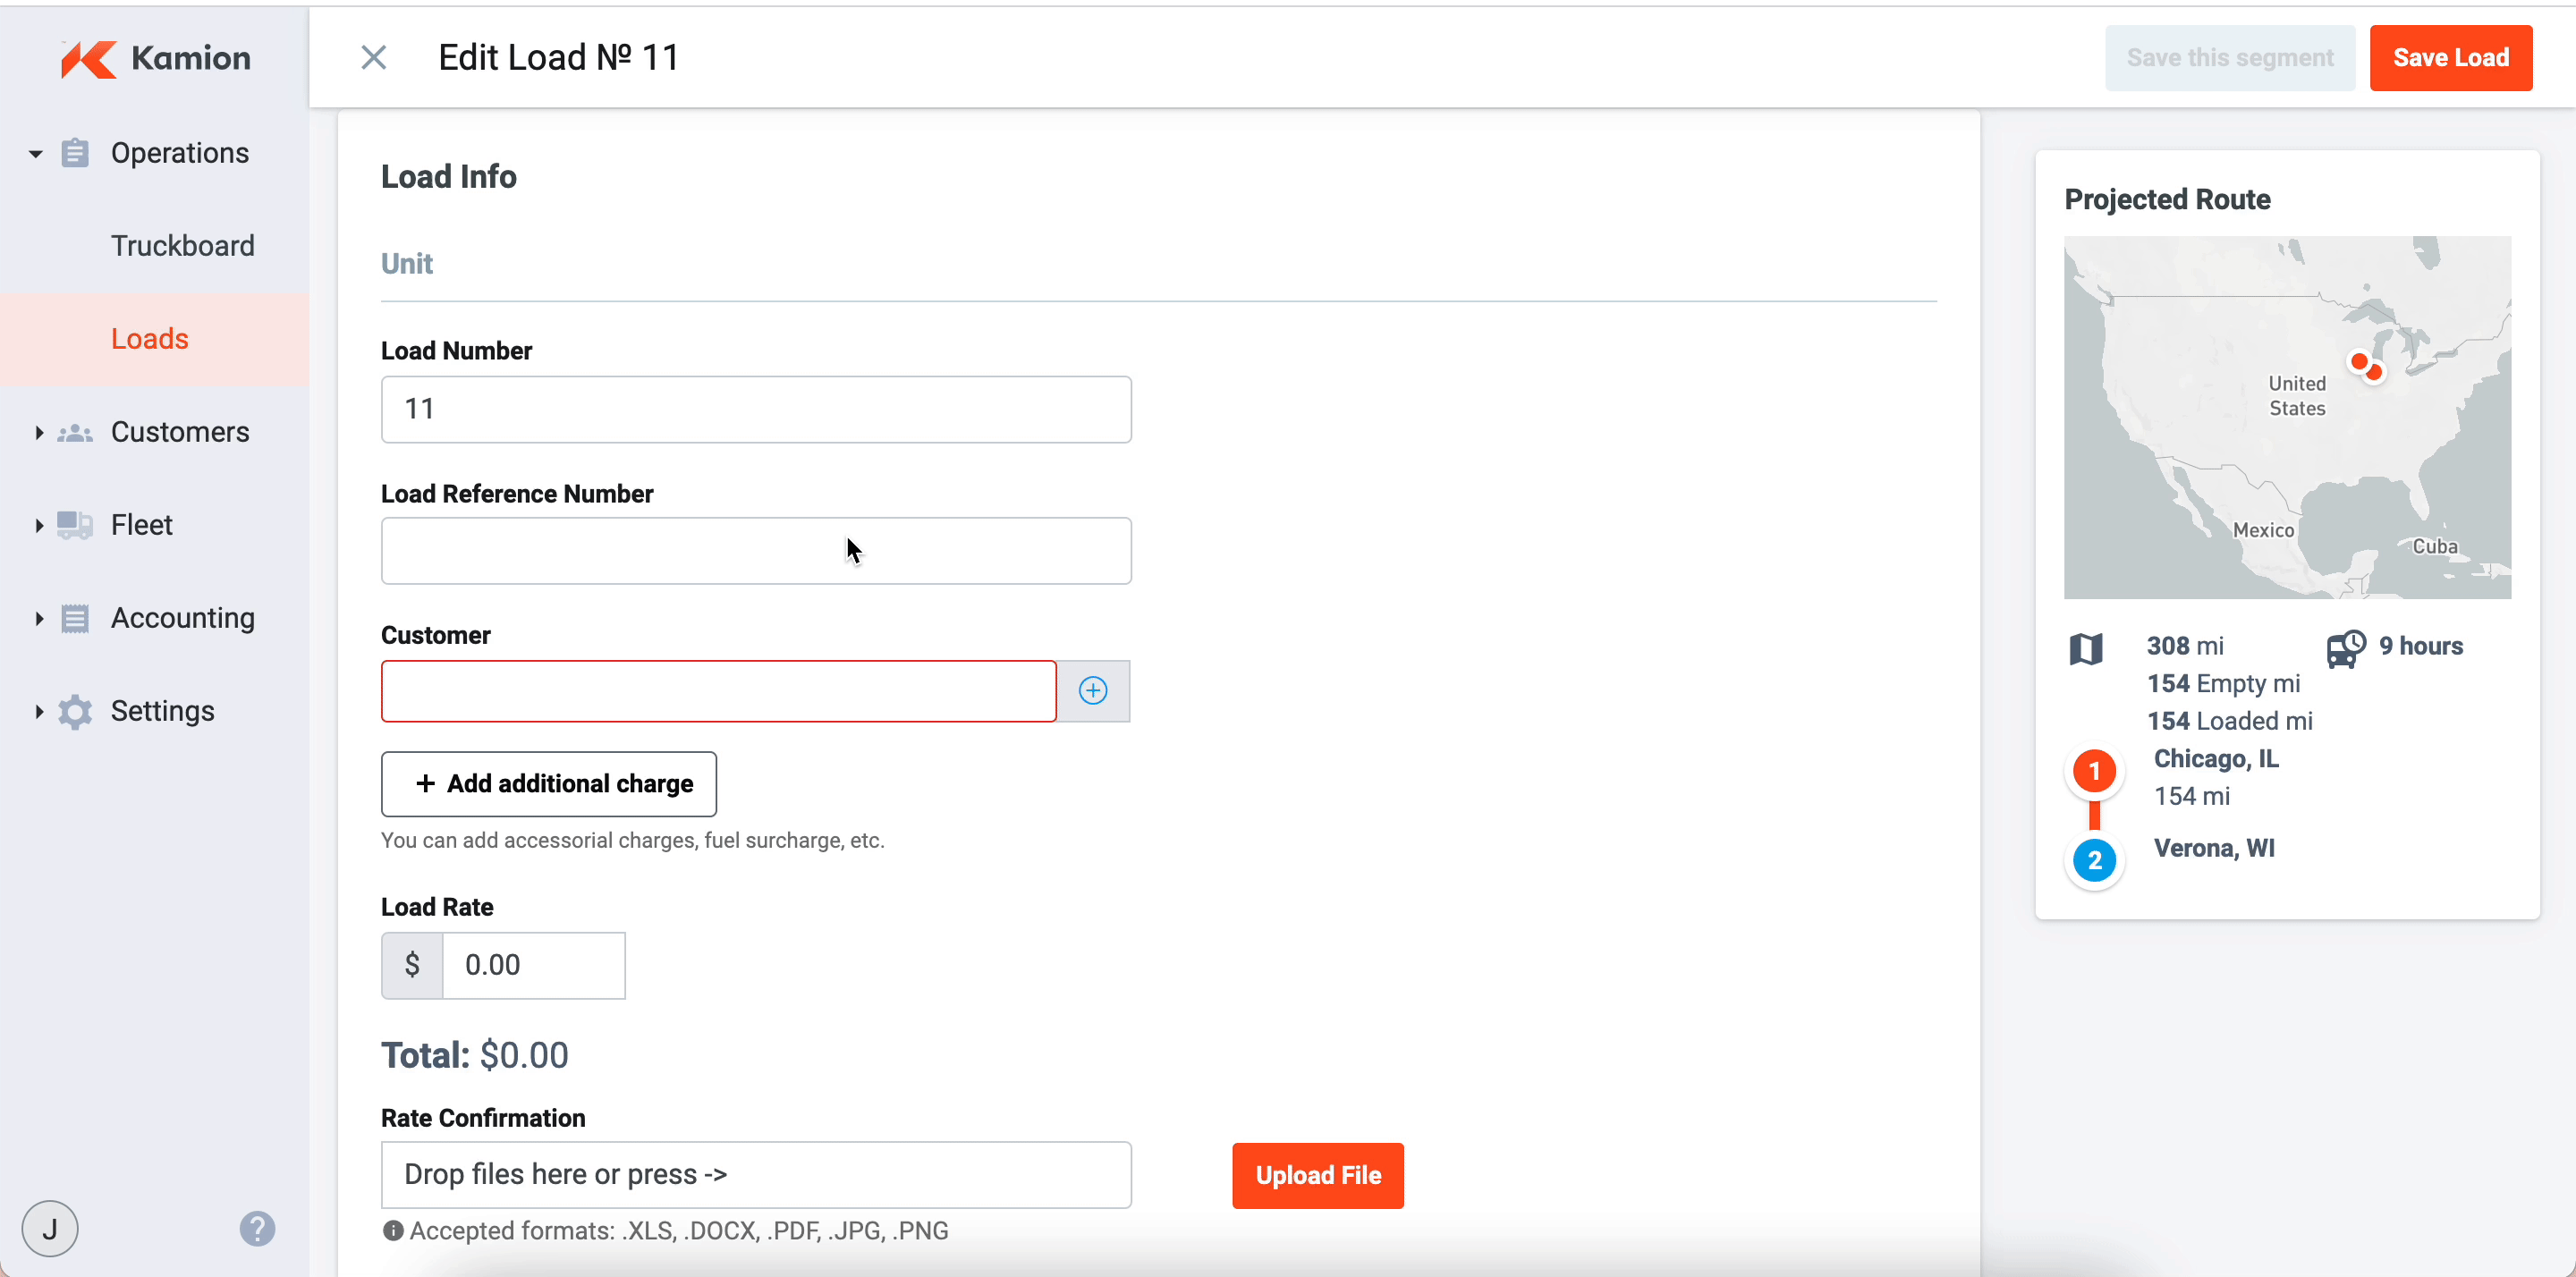The image size is (2576, 1277).
Task: Click the Upload File button
Action: click(1317, 1176)
